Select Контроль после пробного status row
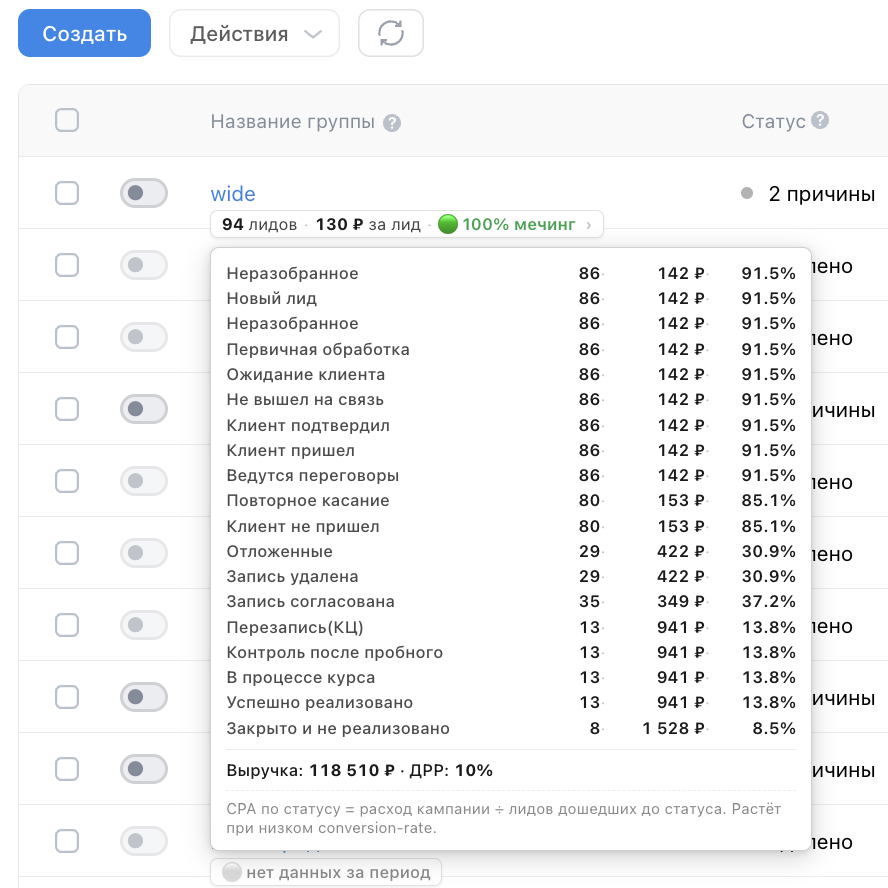 [x=511, y=652]
